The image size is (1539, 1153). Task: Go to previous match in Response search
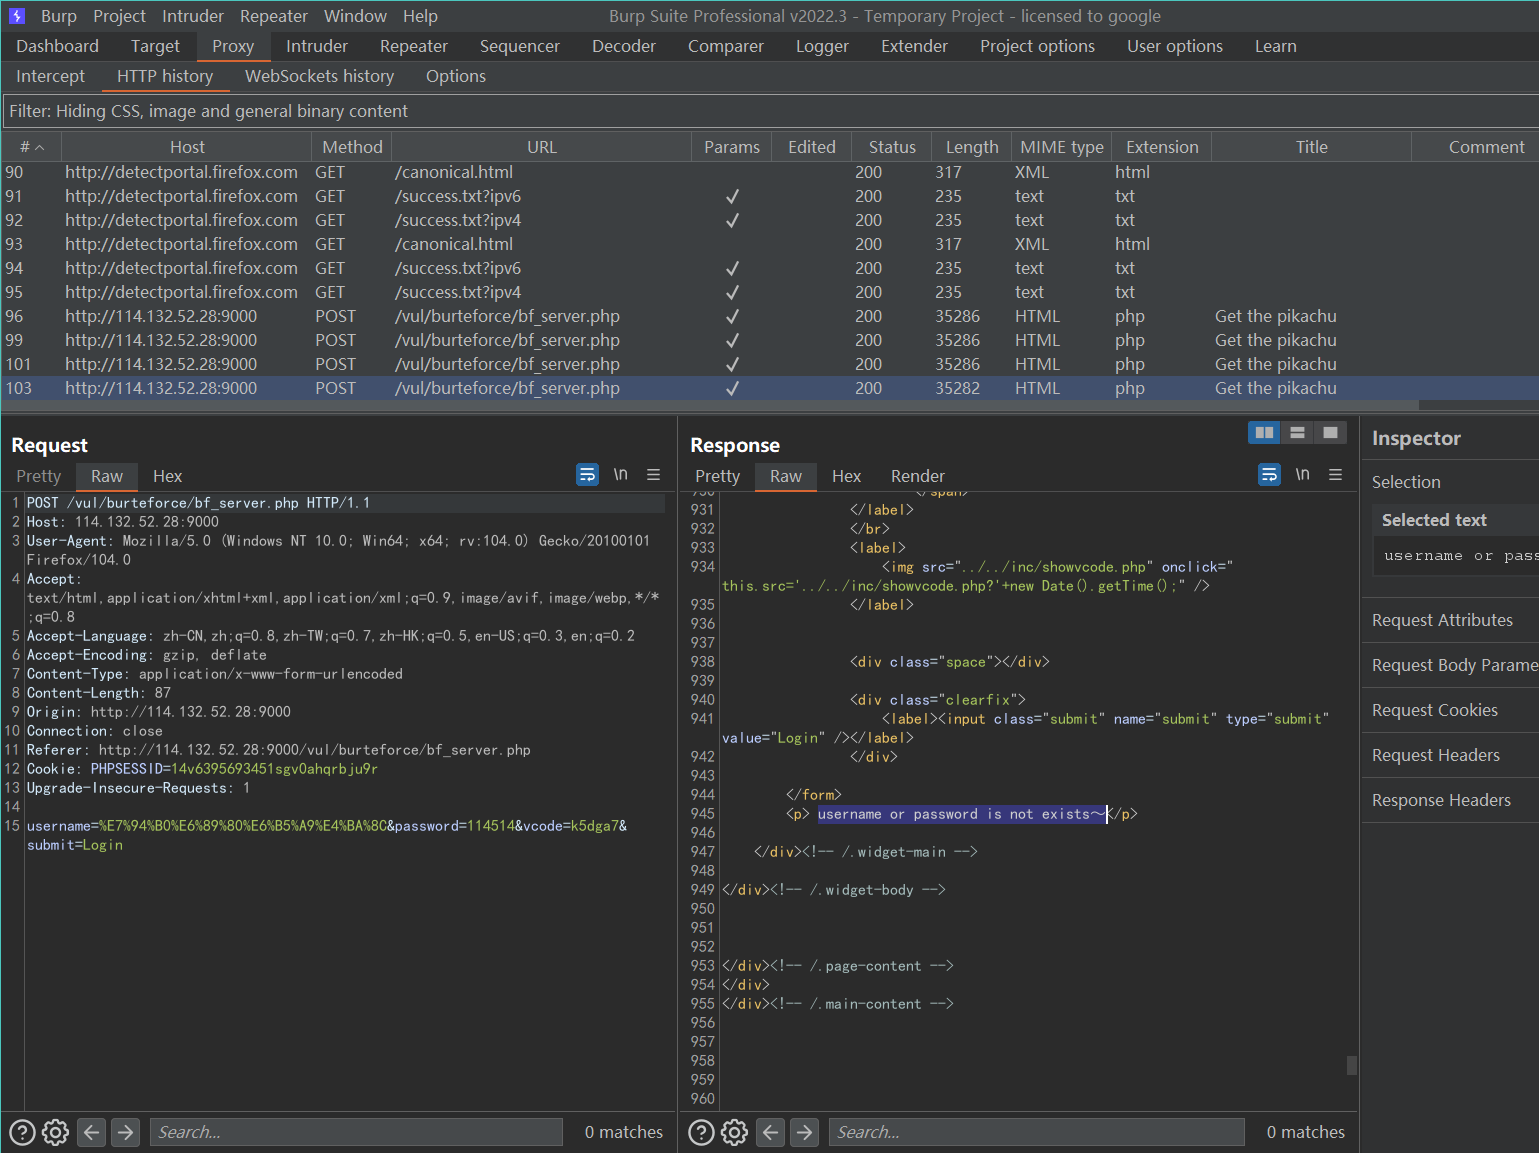770,1132
